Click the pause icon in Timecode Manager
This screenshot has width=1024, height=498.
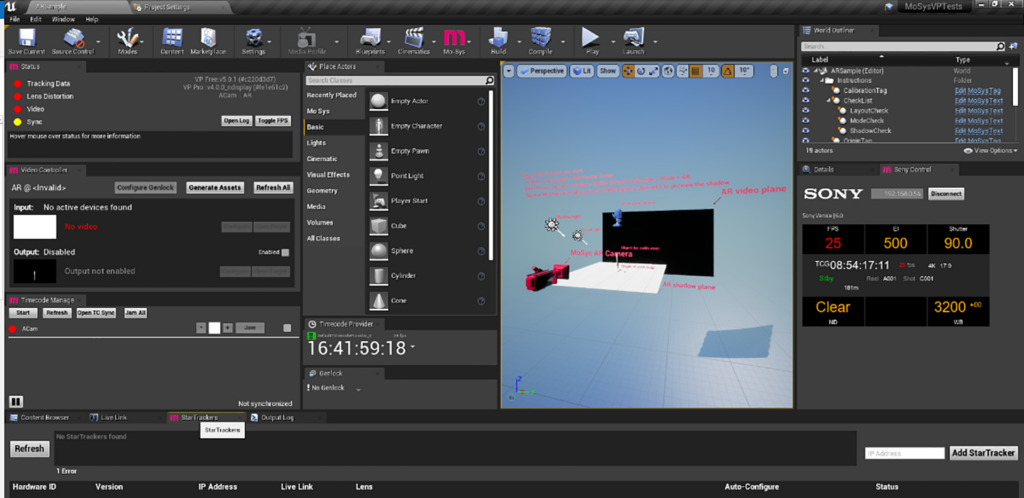click(16, 401)
